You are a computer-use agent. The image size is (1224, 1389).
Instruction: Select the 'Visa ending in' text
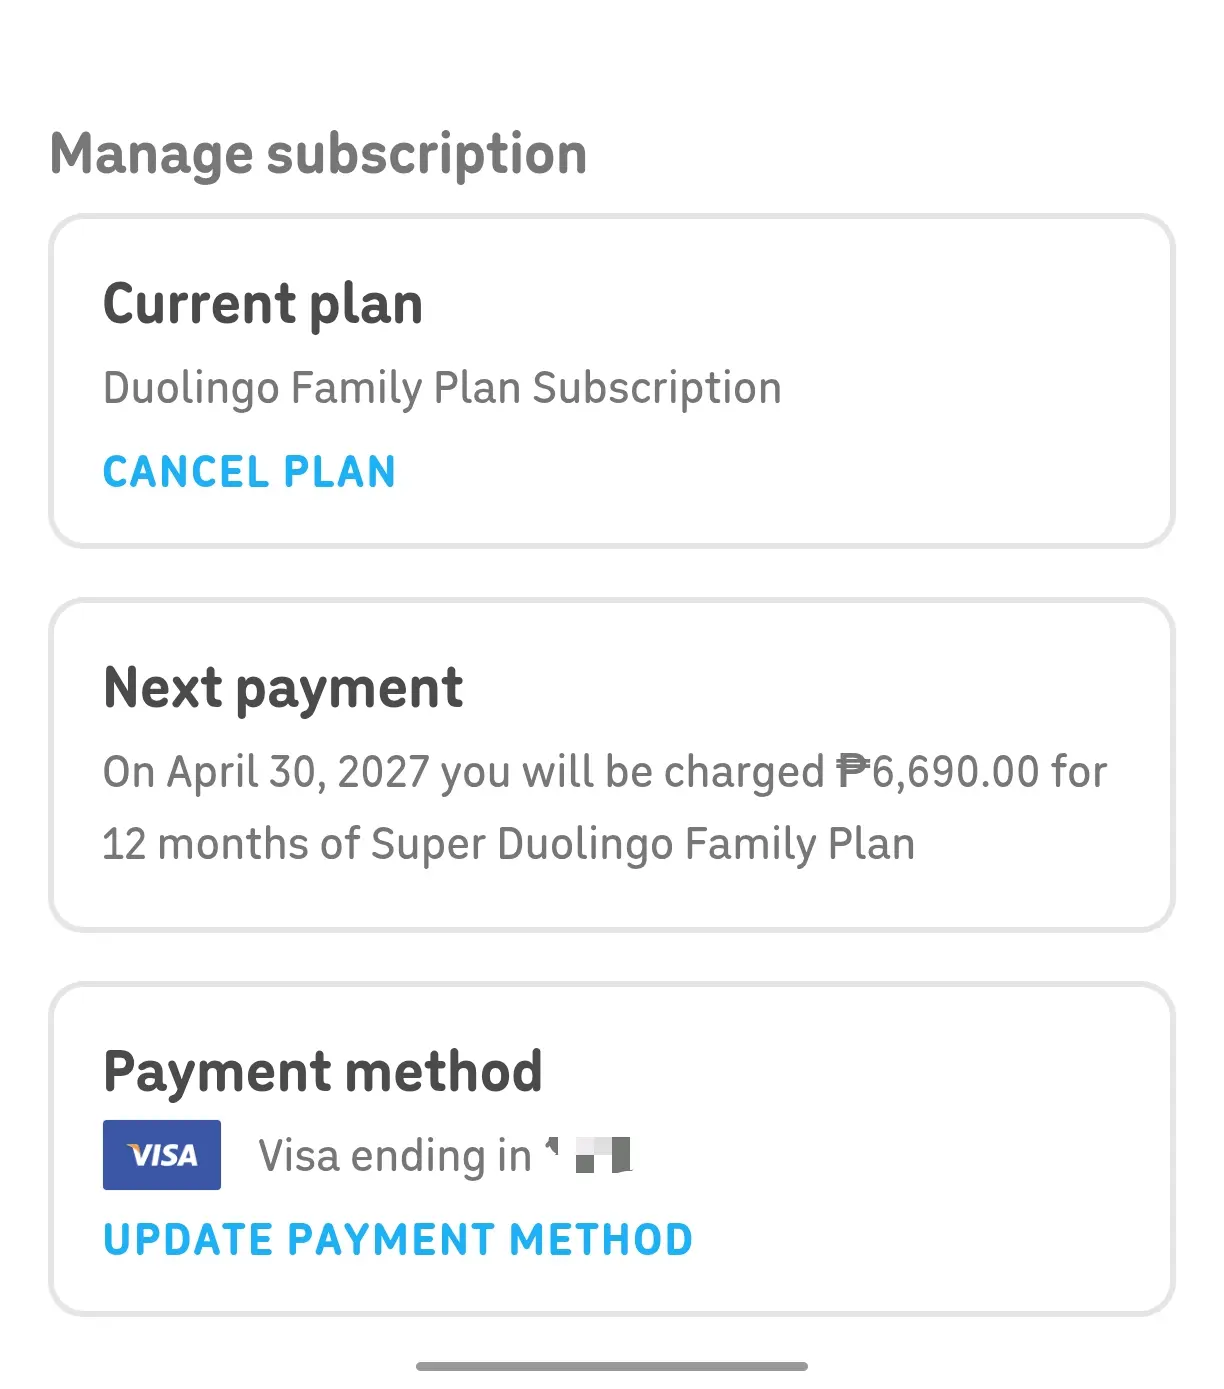click(395, 1156)
